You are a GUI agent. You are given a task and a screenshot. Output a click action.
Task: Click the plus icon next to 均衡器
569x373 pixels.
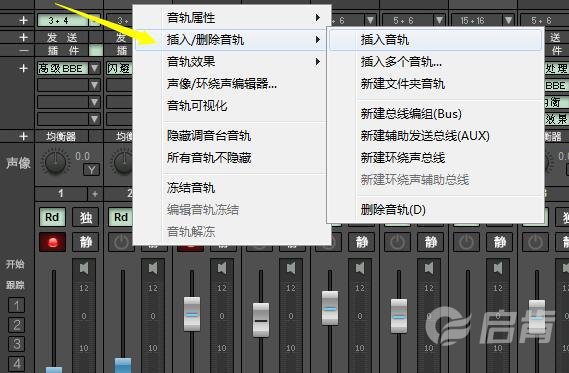click(x=23, y=136)
